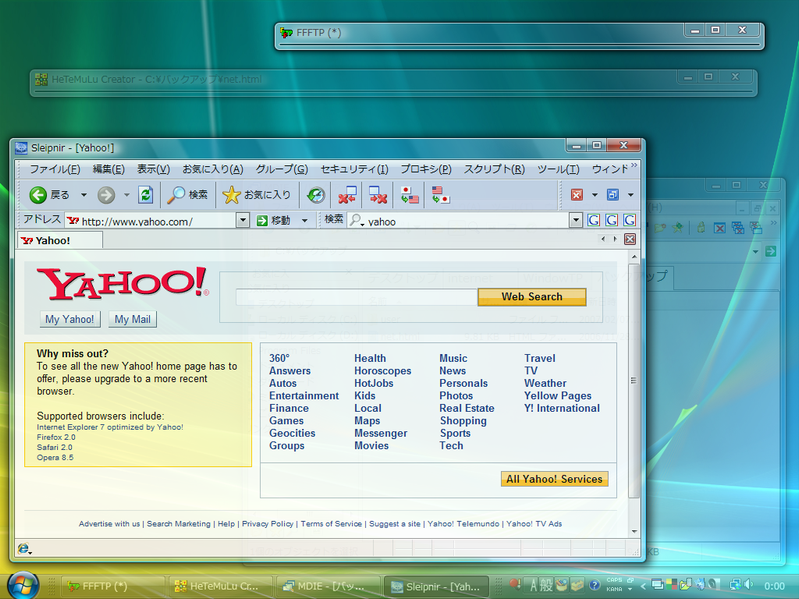Screen dimensions: 799x599
Task: Click right tab-scroll arrow in tab bar
Action: pyautogui.click(x=615, y=239)
